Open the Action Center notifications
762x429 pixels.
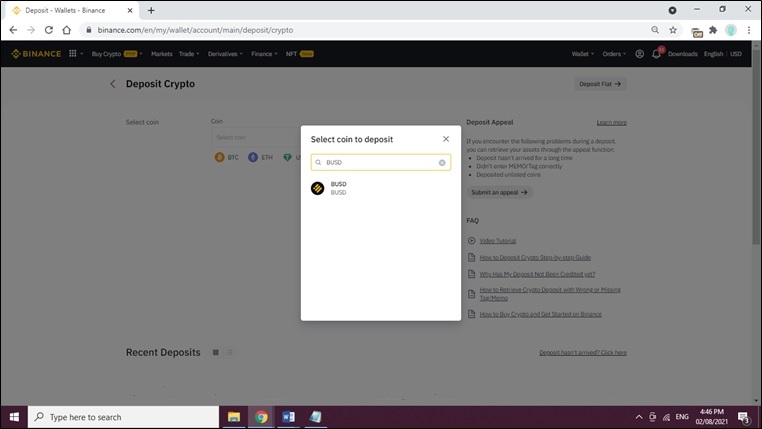click(744, 417)
